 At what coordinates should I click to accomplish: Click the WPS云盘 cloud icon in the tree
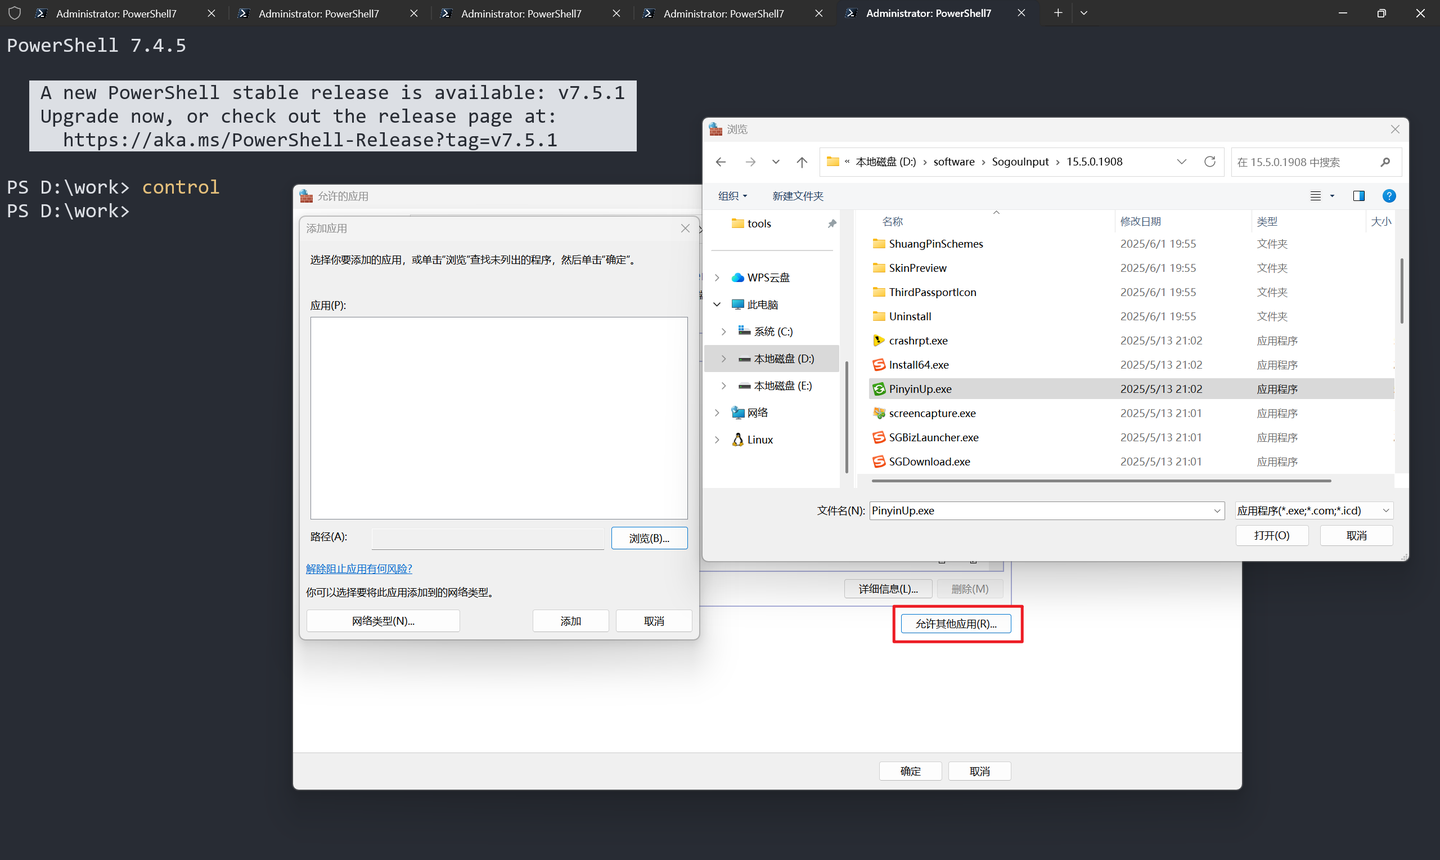(x=738, y=278)
